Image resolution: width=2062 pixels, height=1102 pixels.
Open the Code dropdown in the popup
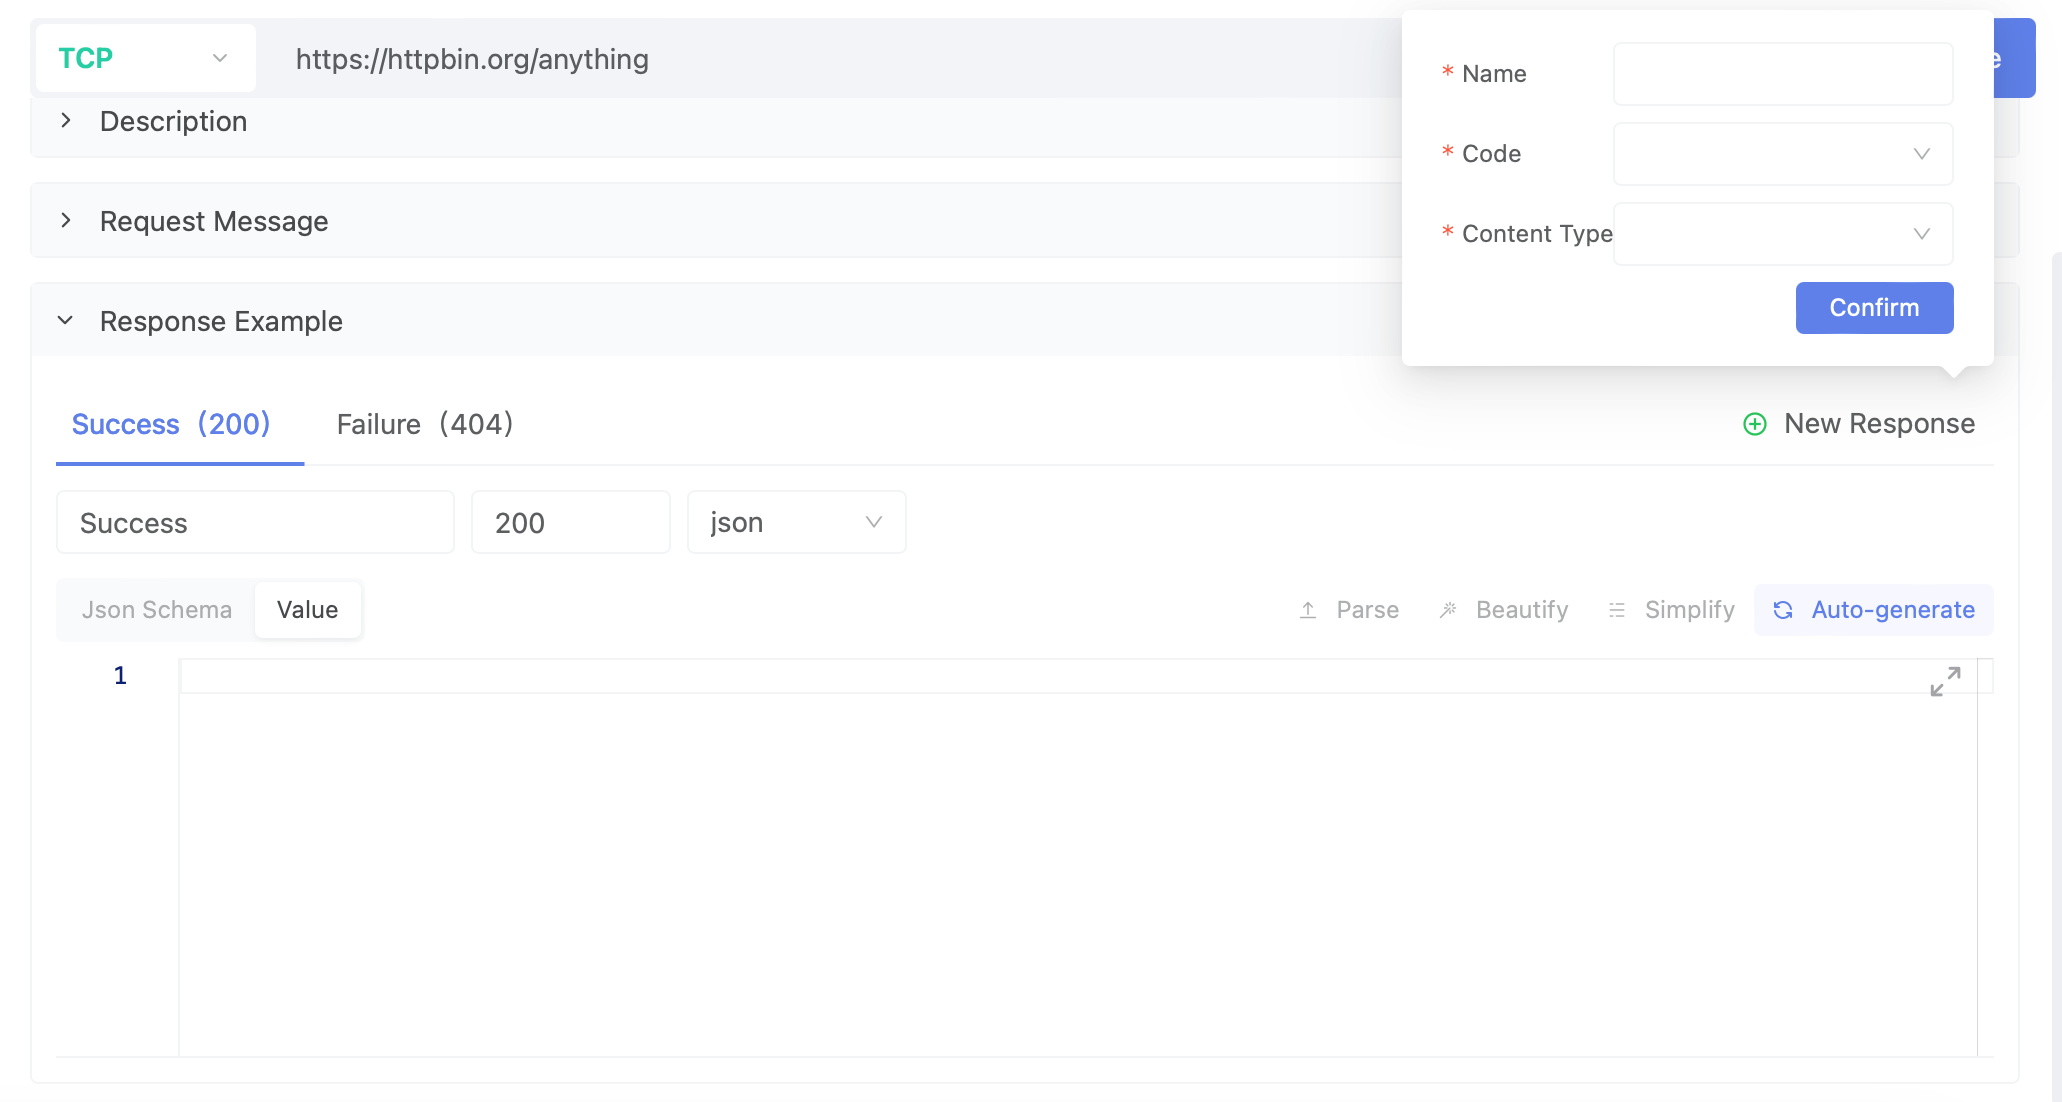1783,154
